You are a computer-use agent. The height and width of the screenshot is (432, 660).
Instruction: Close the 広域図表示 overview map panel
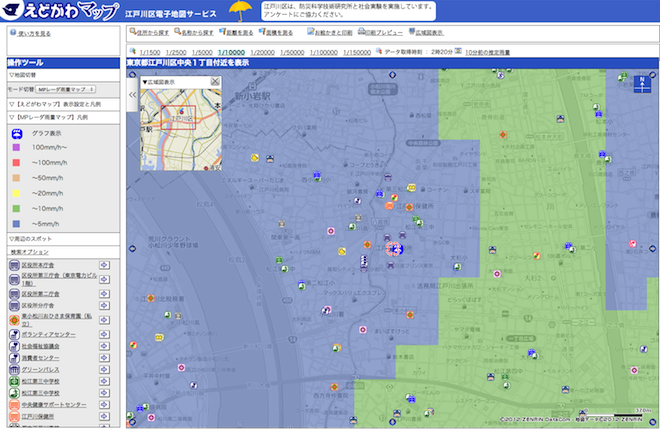point(215,81)
